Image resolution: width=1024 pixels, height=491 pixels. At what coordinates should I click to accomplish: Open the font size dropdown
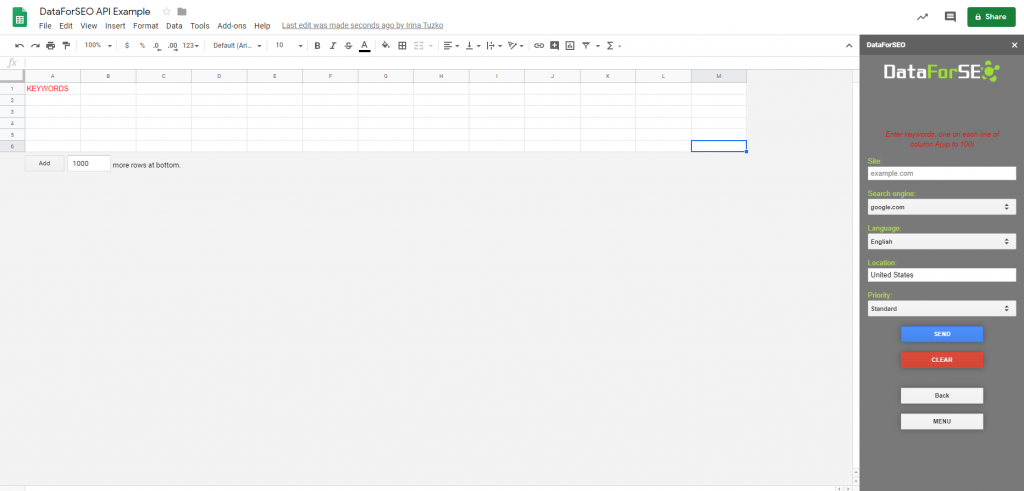(289, 46)
